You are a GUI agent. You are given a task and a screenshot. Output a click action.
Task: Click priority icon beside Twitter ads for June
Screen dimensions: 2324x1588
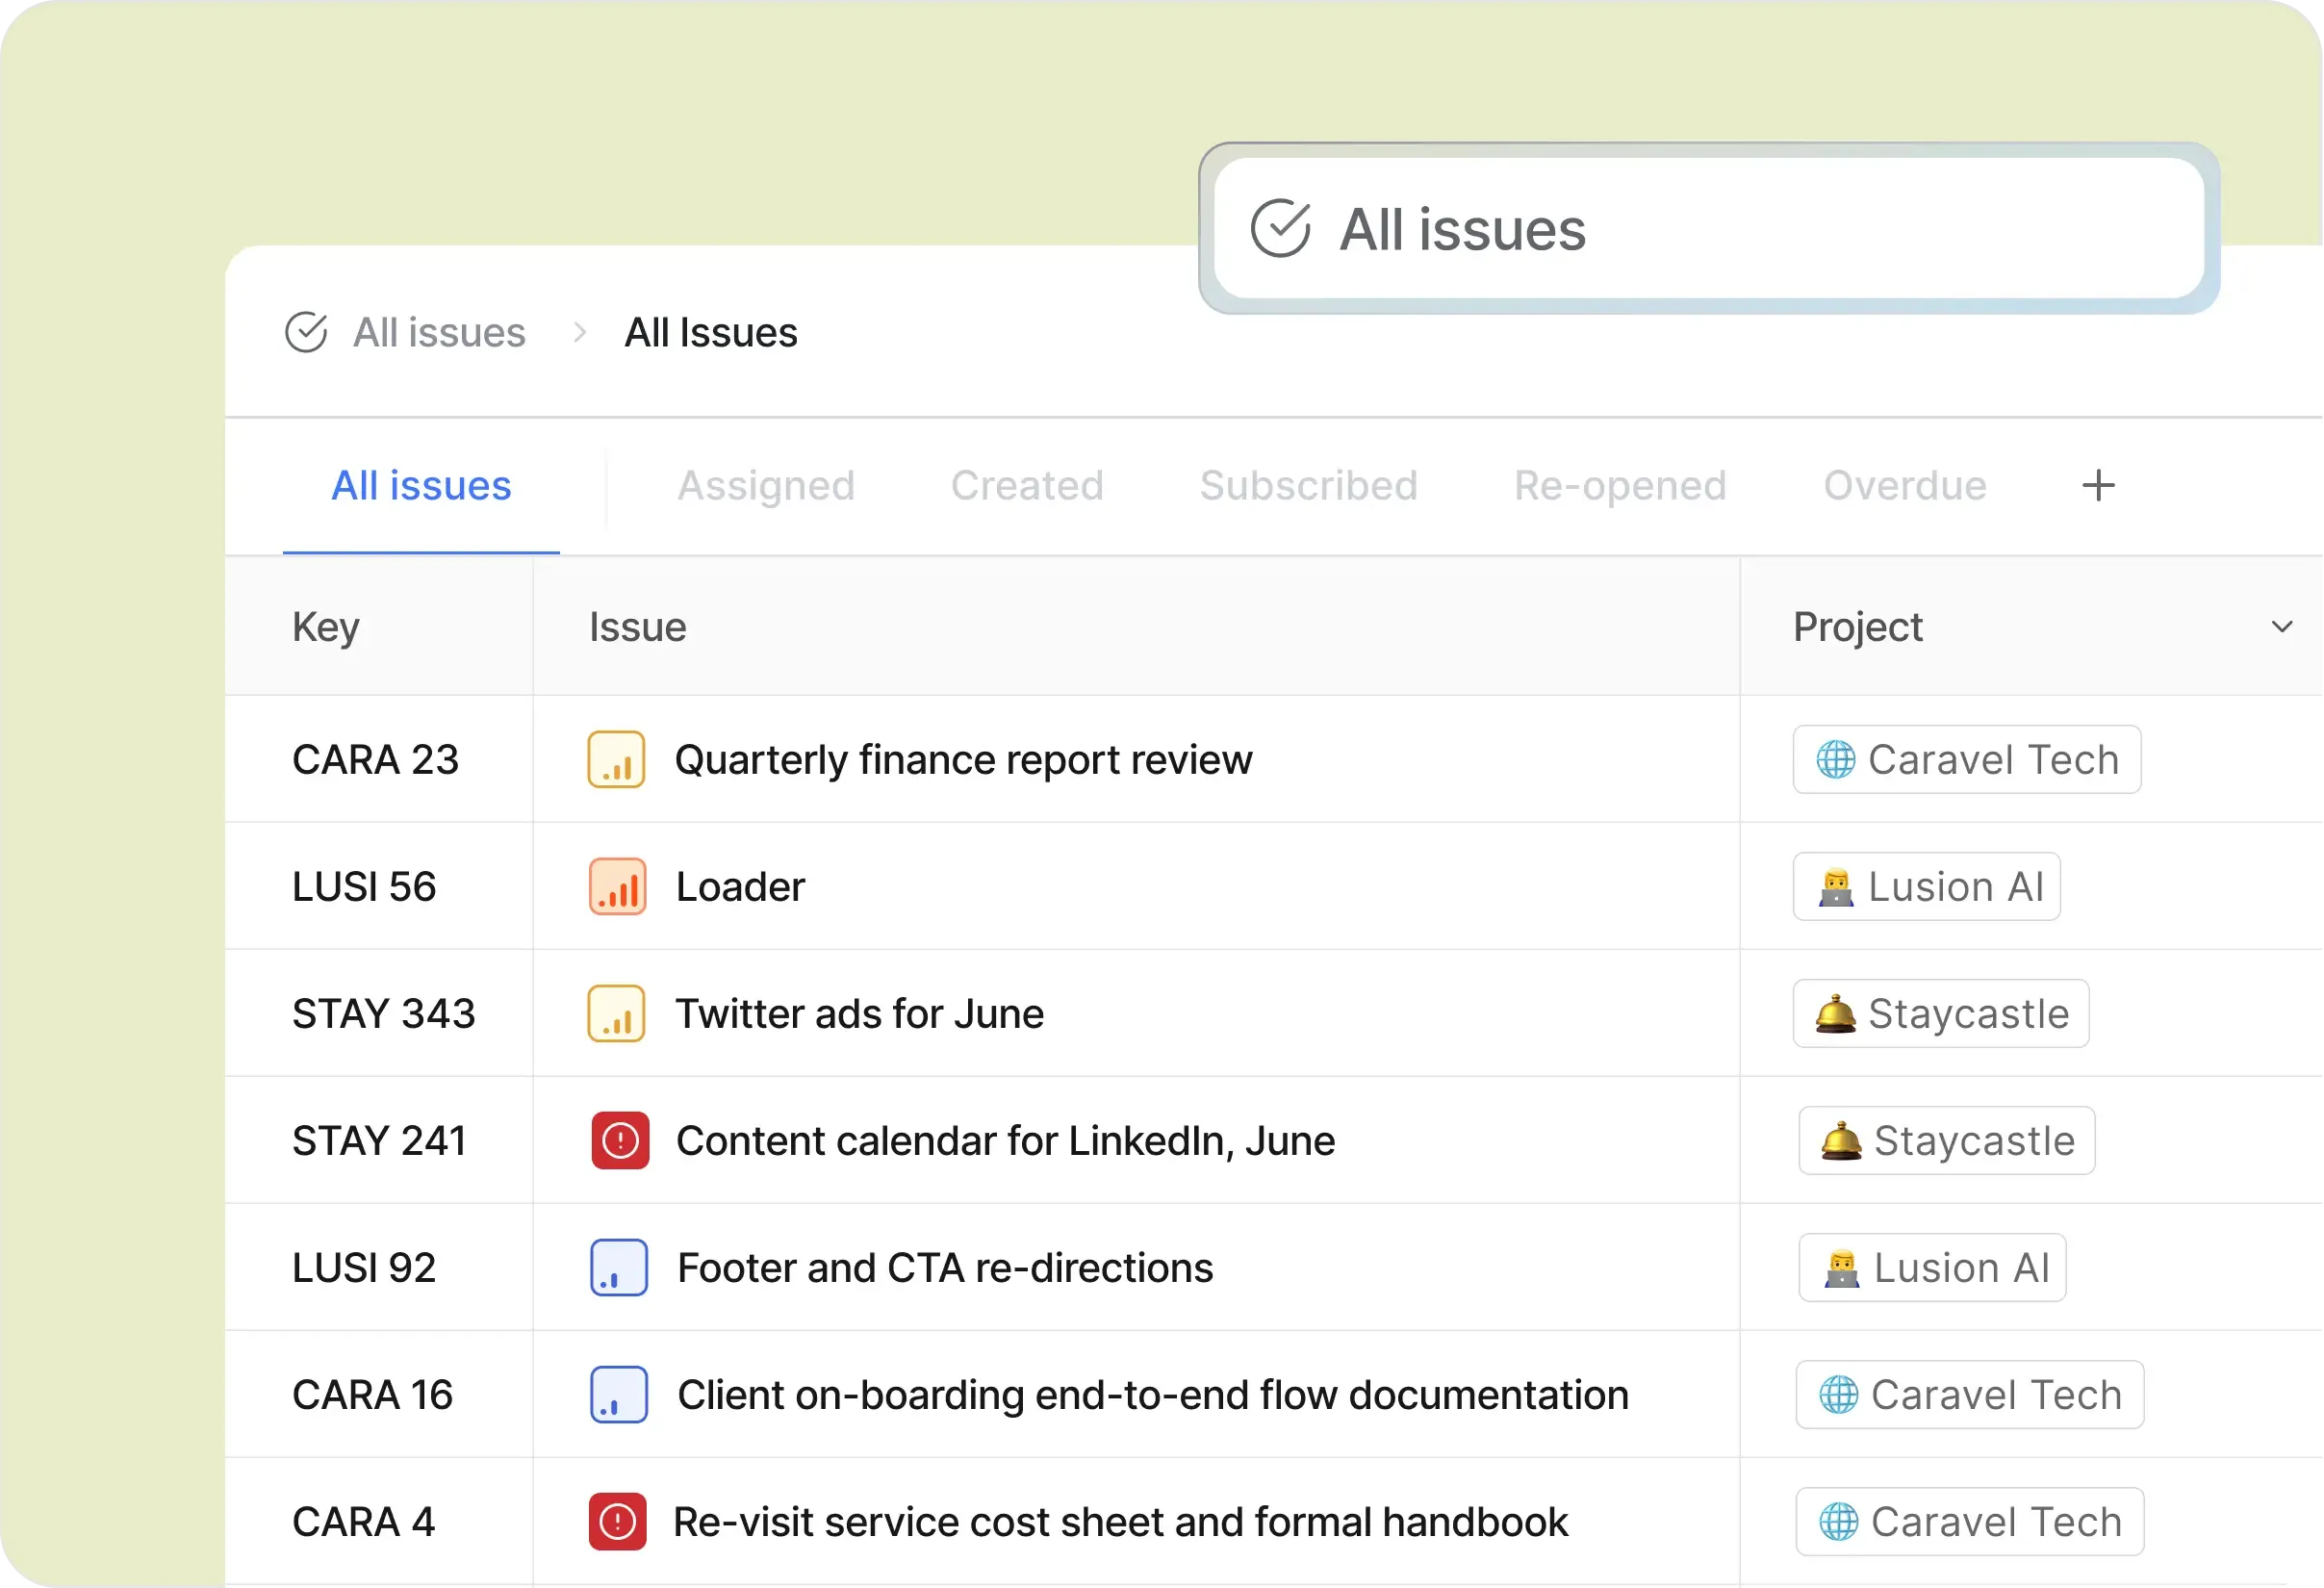(616, 1013)
